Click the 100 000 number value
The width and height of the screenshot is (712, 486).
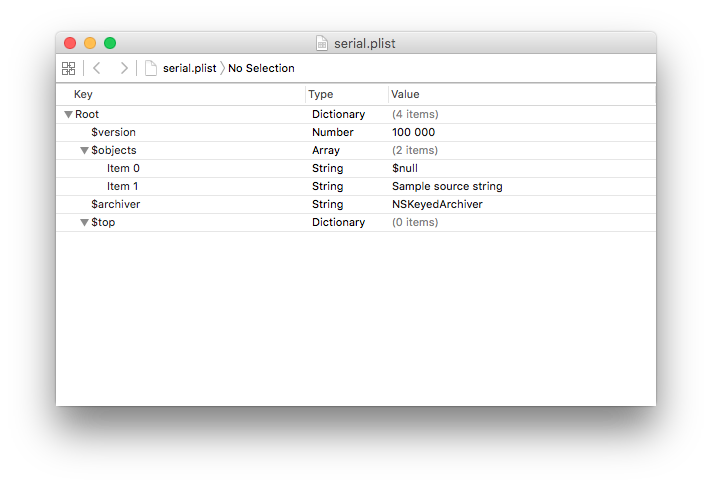click(413, 132)
